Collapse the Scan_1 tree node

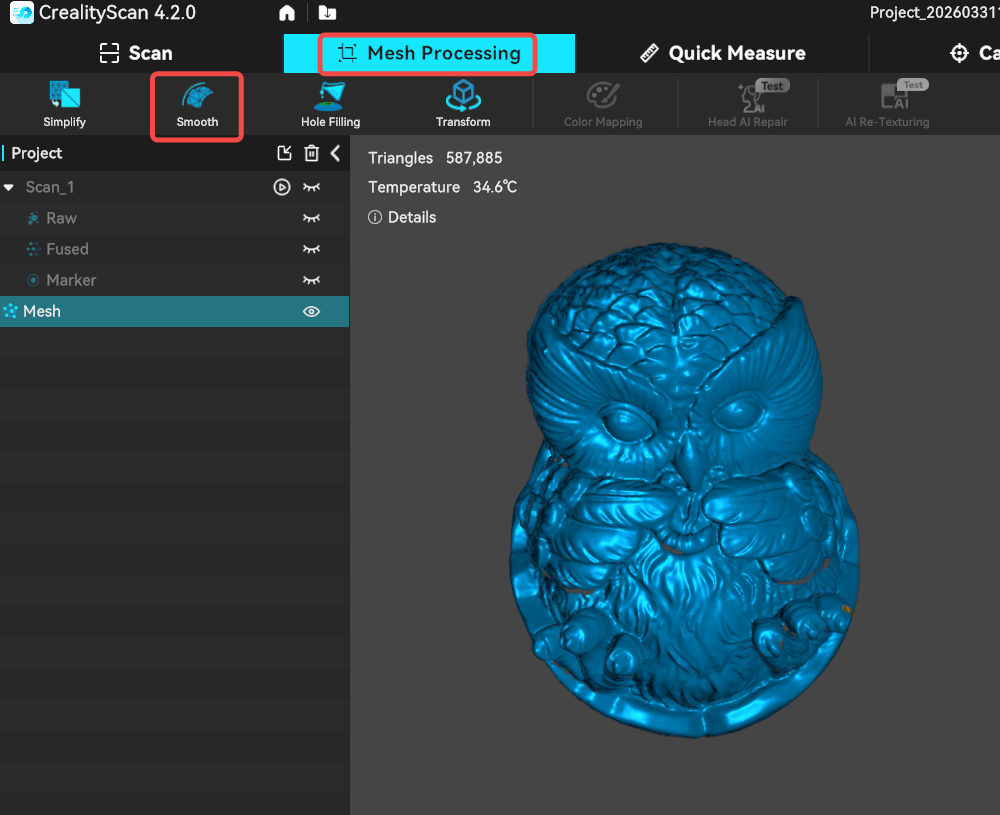coord(9,188)
